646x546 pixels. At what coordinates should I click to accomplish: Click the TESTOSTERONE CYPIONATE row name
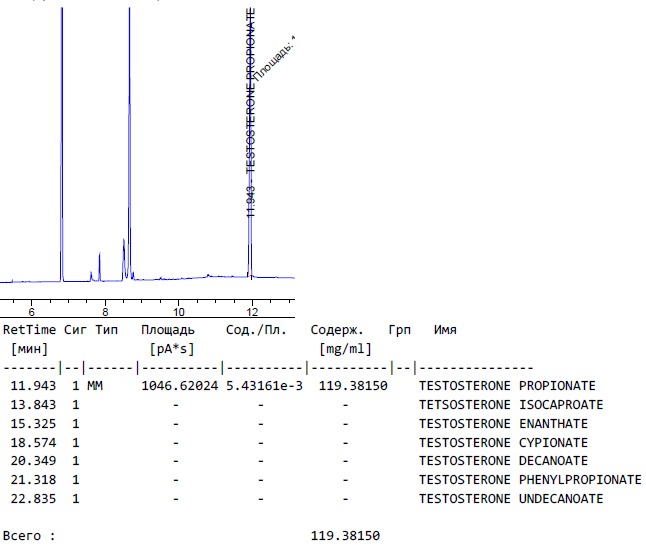(x=502, y=443)
